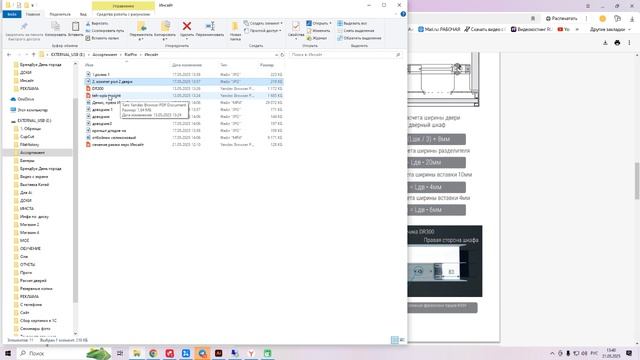Screen dimensions: 640x360
Task: Open the recent locations dropdown arrow
Action: click(27, 54)
